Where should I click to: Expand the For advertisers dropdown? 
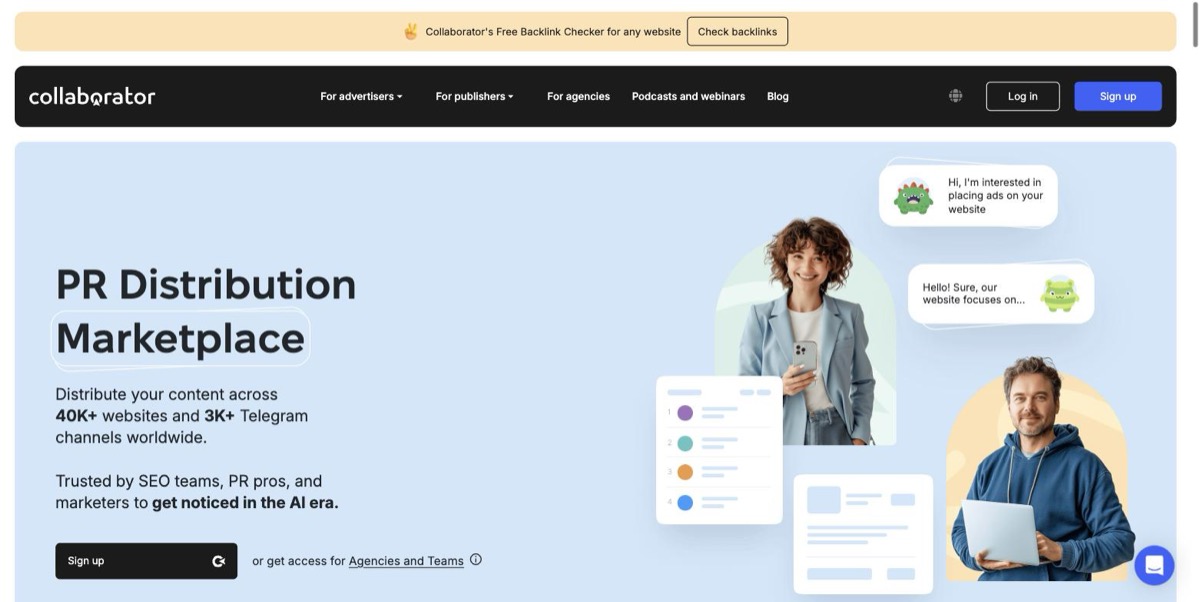[x=361, y=96]
